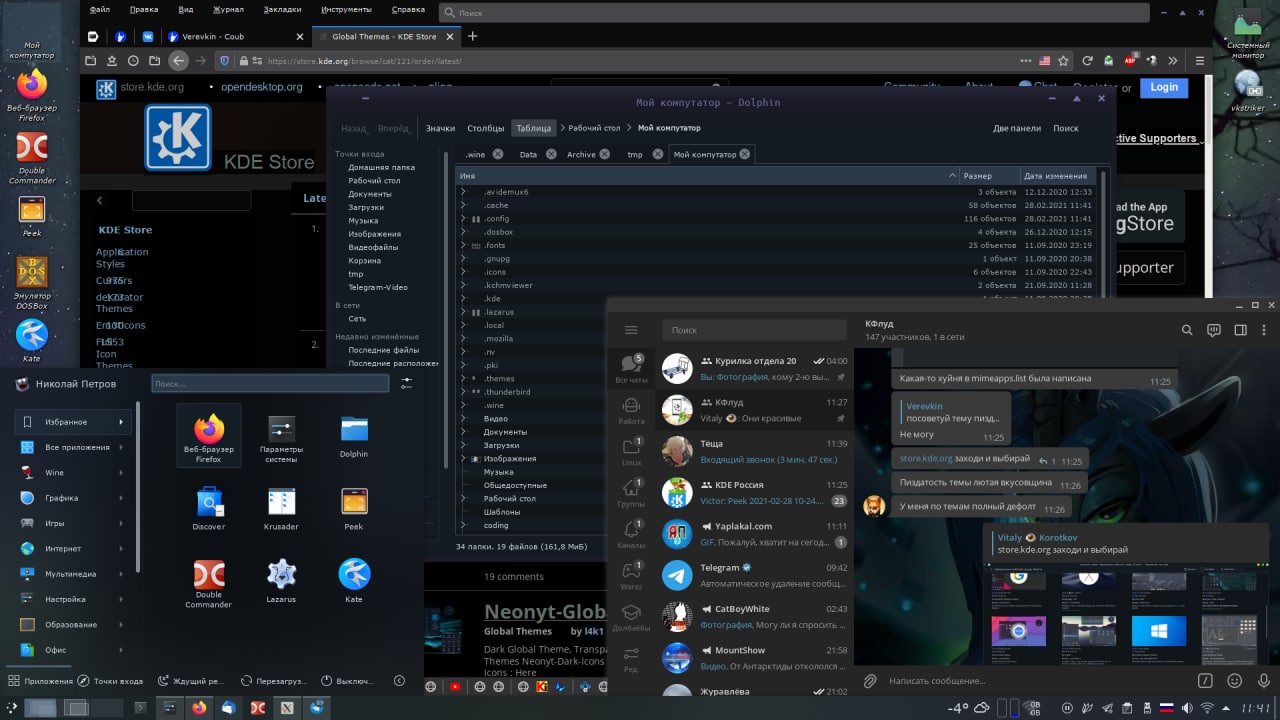
Task: Focus the Telegram Поиск search field
Action: 756,330
